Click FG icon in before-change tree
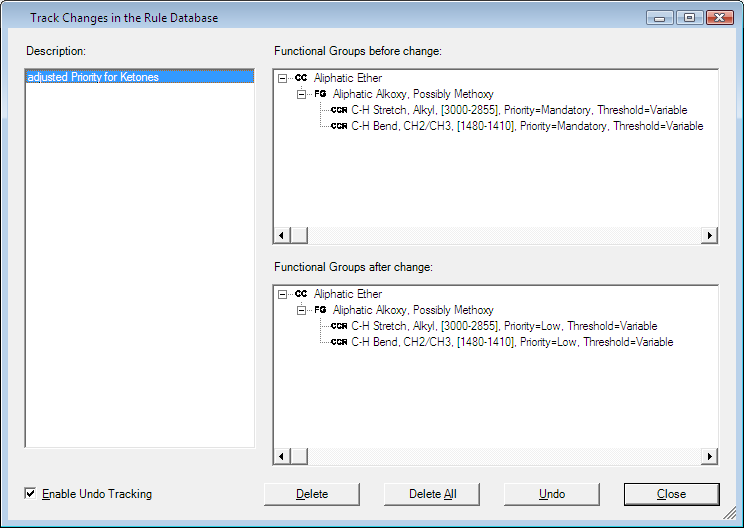 point(320,94)
